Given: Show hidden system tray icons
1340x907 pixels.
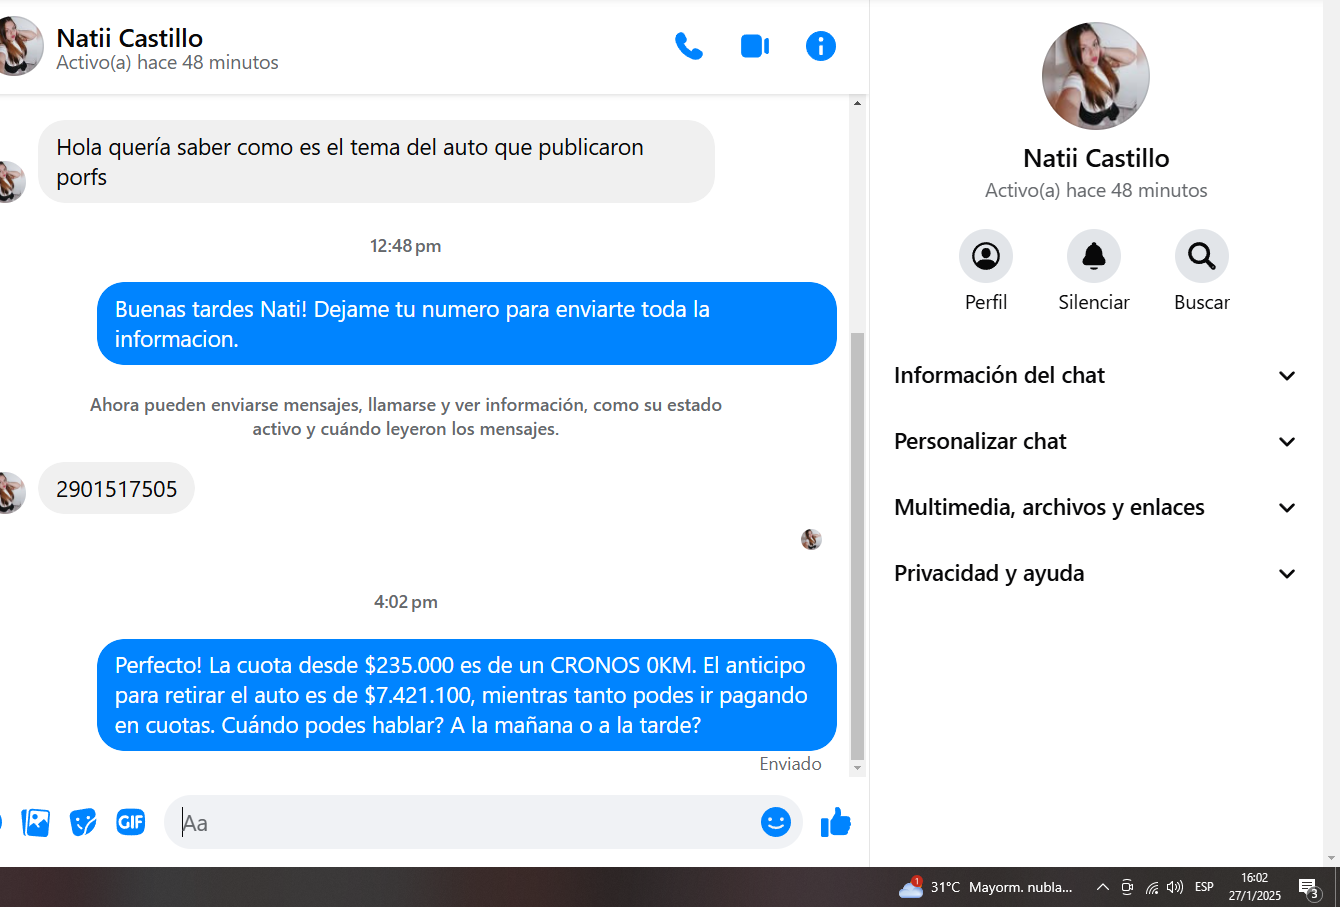Looking at the screenshot, I should click(1102, 887).
